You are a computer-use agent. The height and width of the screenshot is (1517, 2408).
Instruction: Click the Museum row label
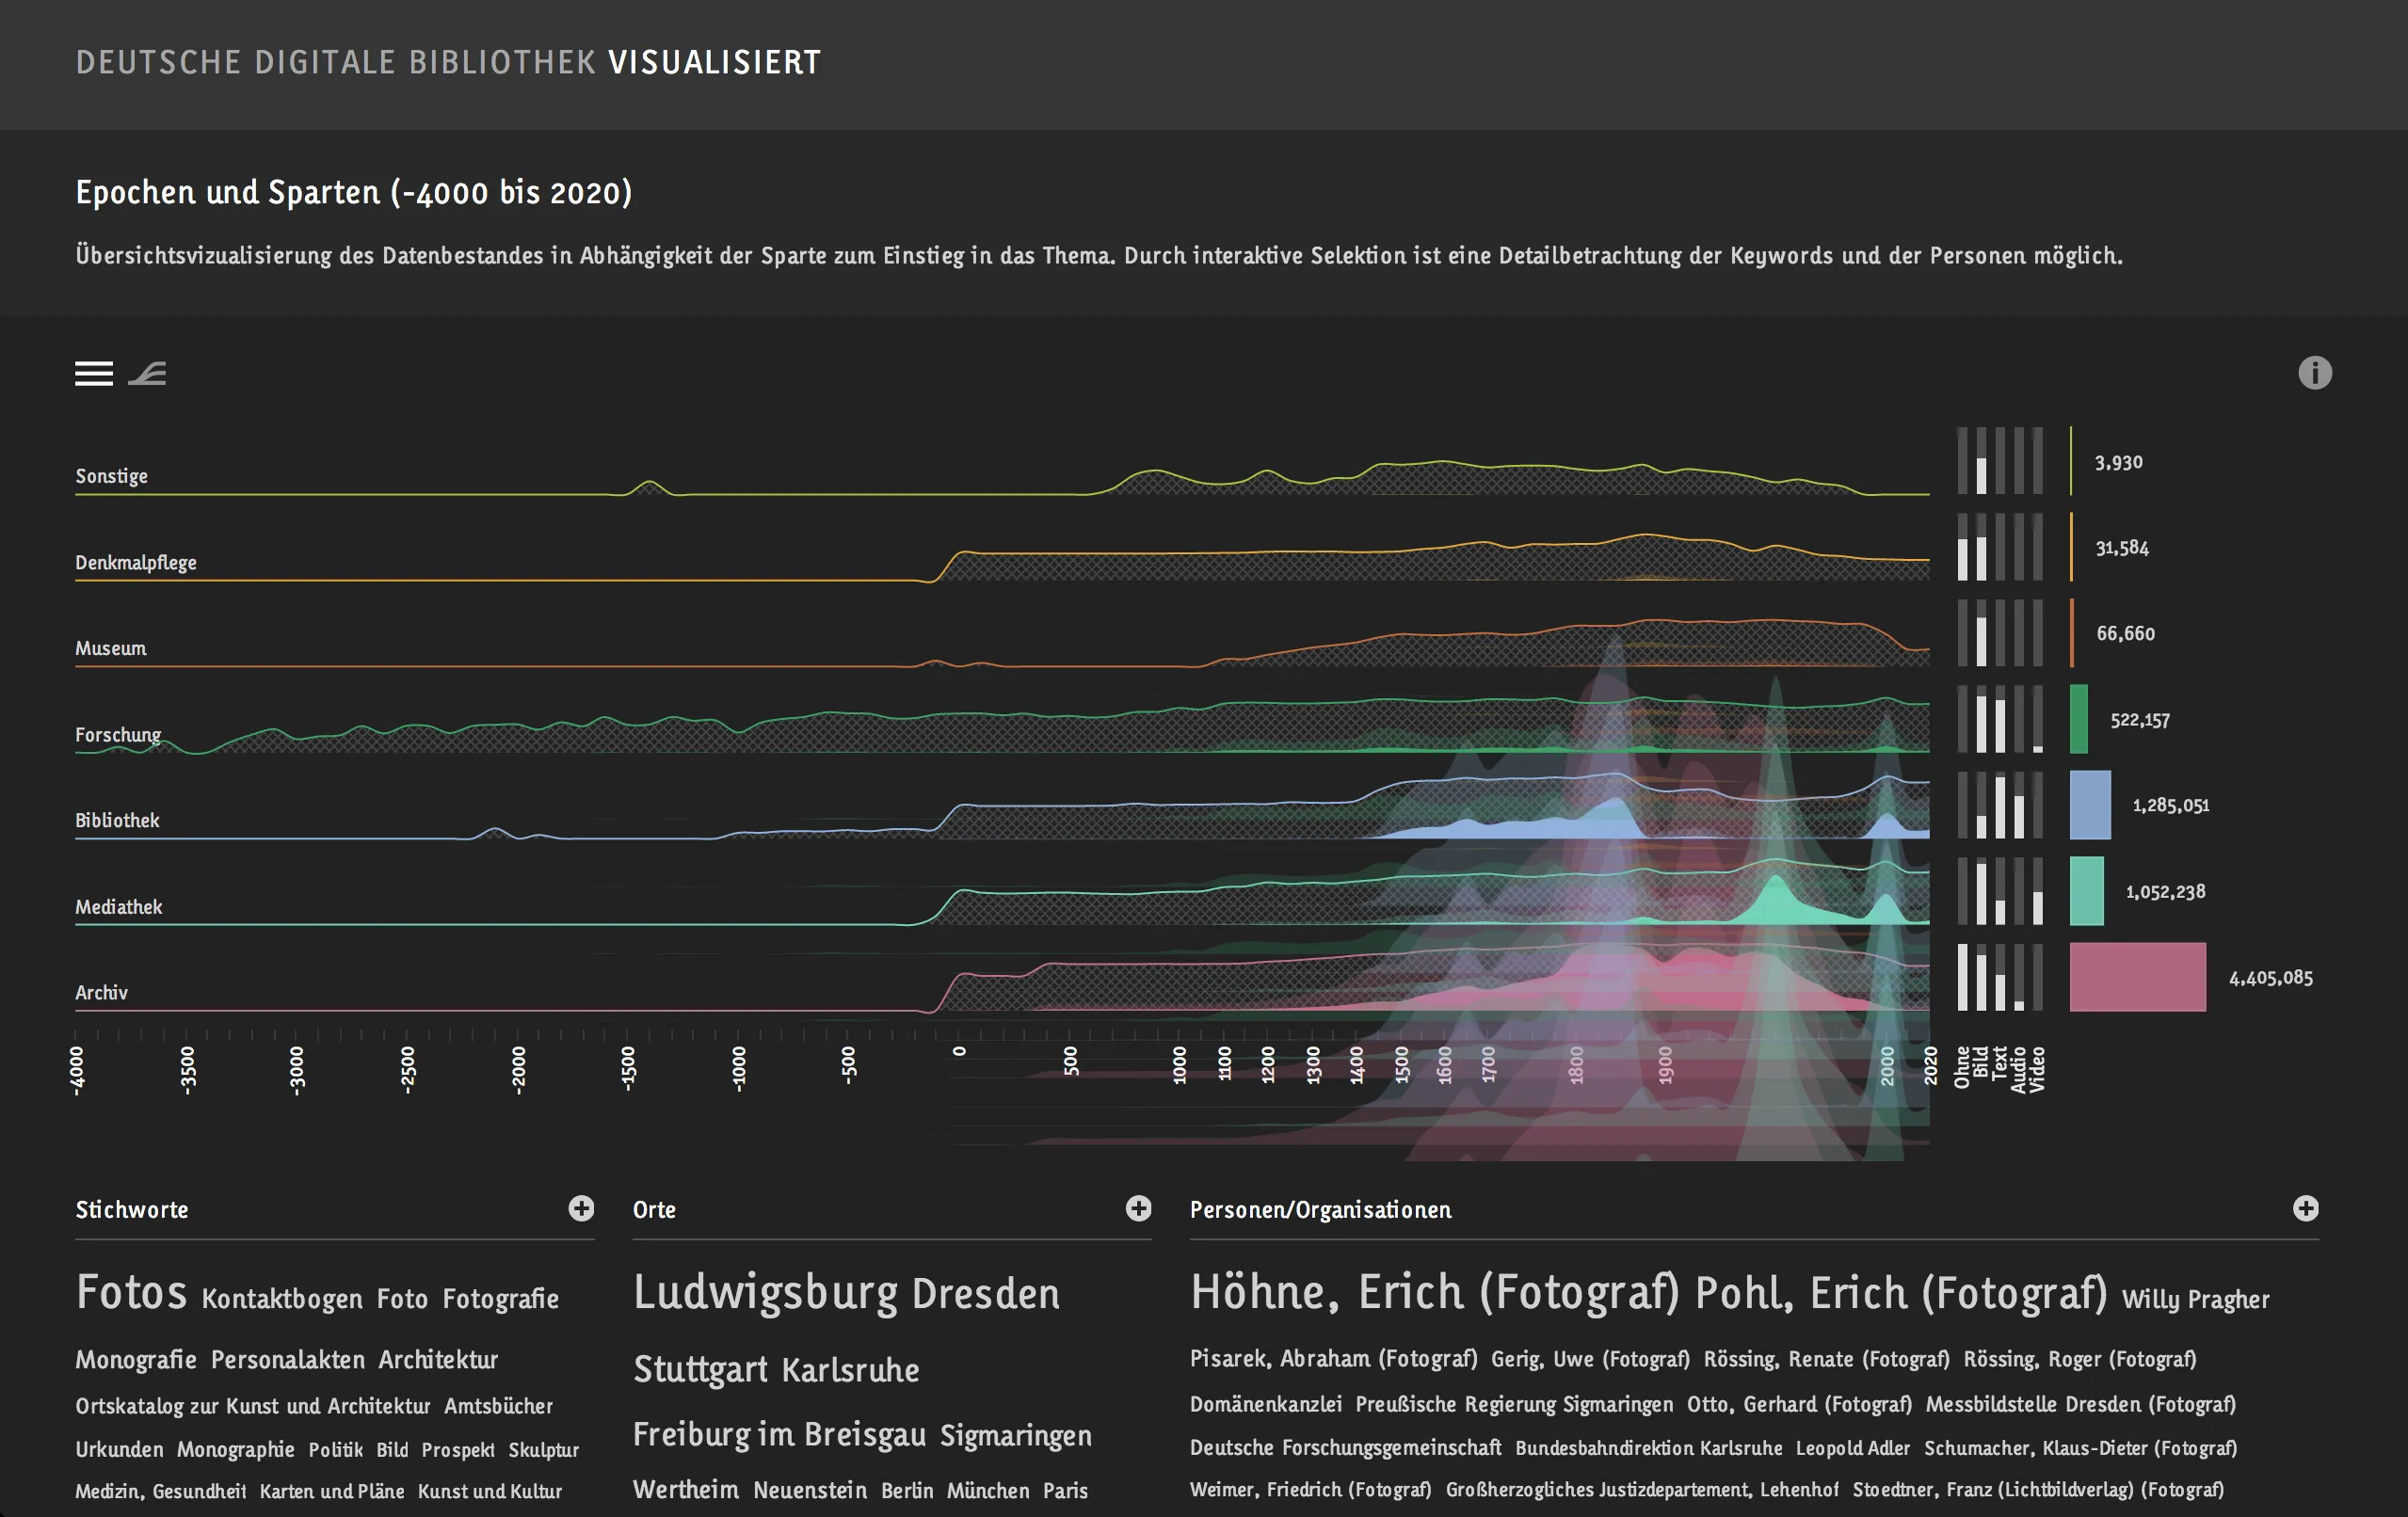click(110, 648)
